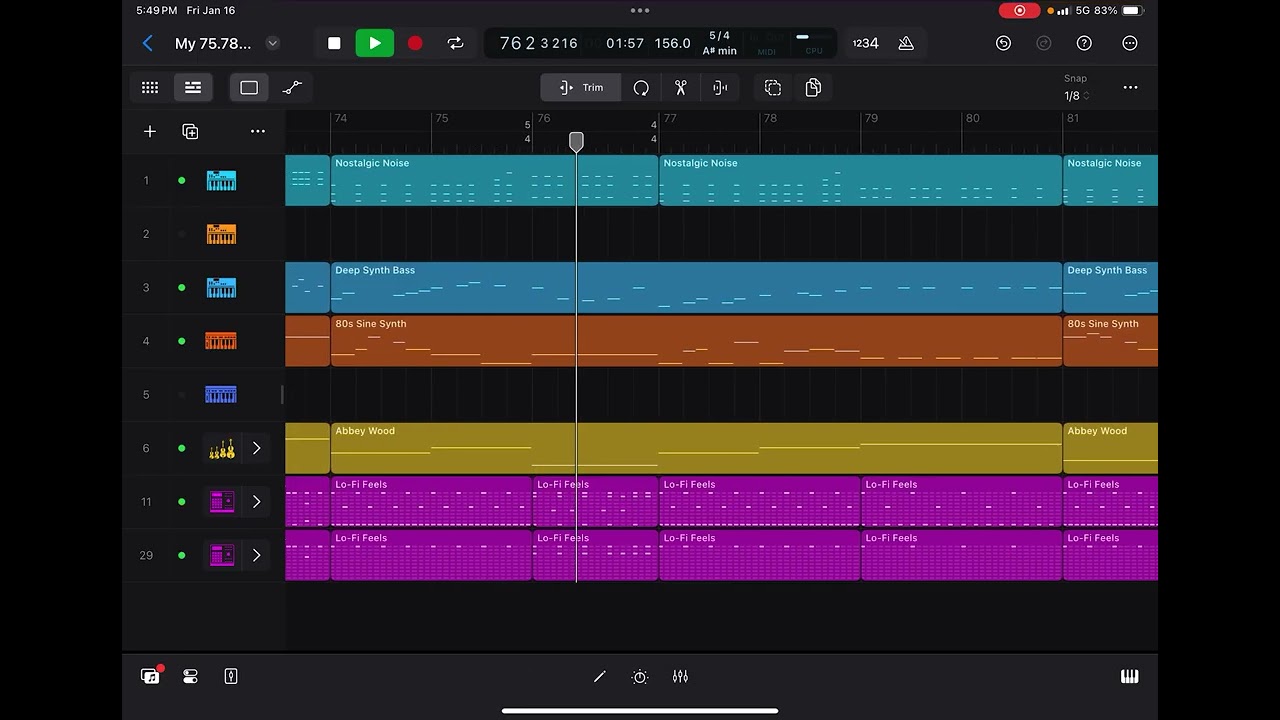The height and width of the screenshot is (720, 1280).
Task: Open the tracks area more options
Action: tap(1130, 88)
